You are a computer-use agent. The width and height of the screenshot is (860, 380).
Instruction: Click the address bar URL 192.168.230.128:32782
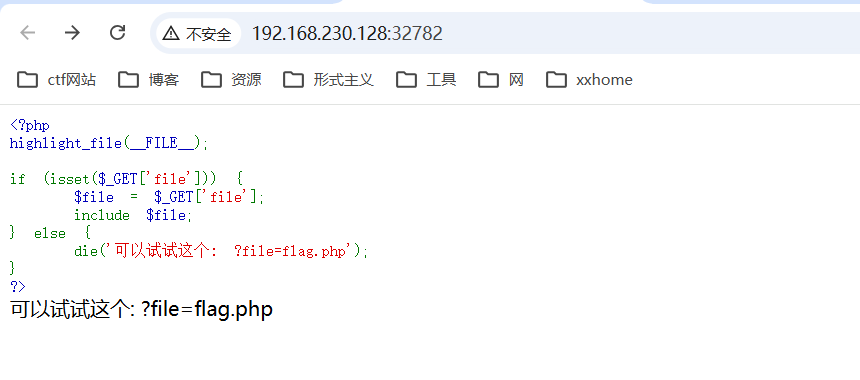[347, 33]
